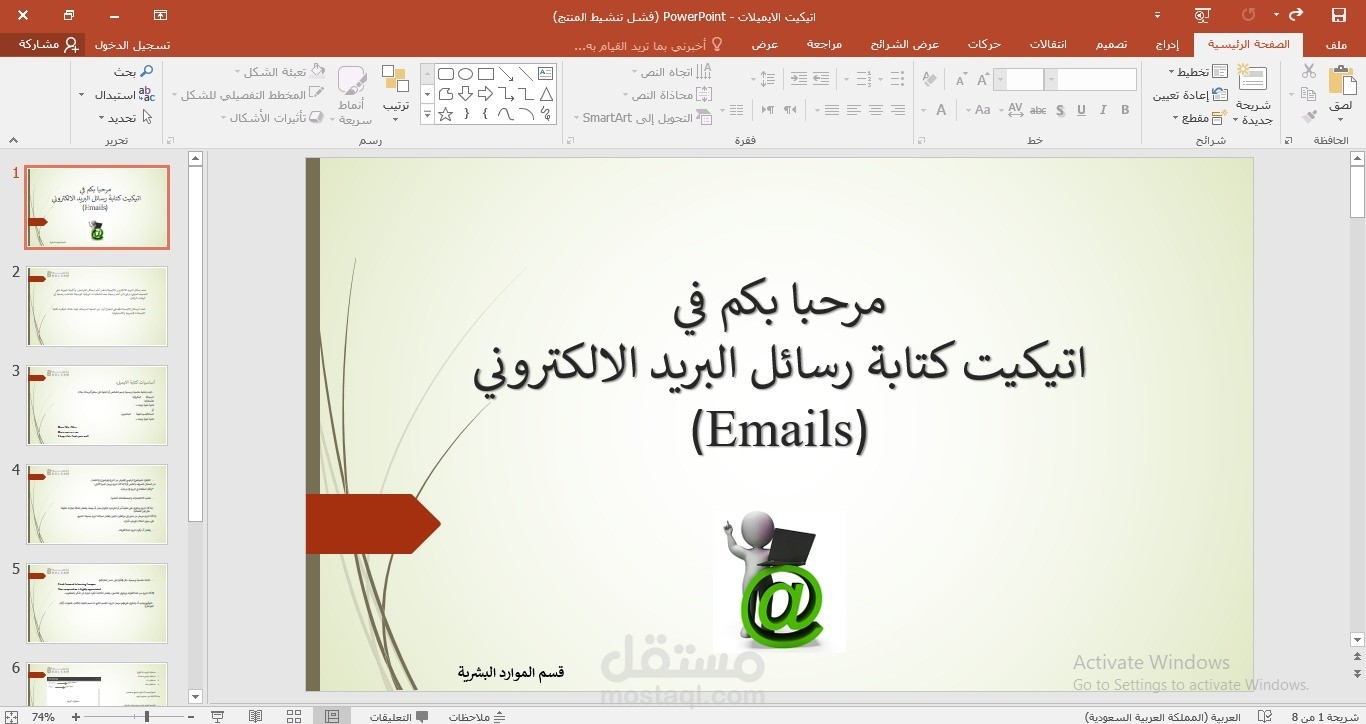Image resolution: width=1366 pixels, height=724 pixels.
Task: Click the text Shadow S icon
Action: pos(1060,110)
